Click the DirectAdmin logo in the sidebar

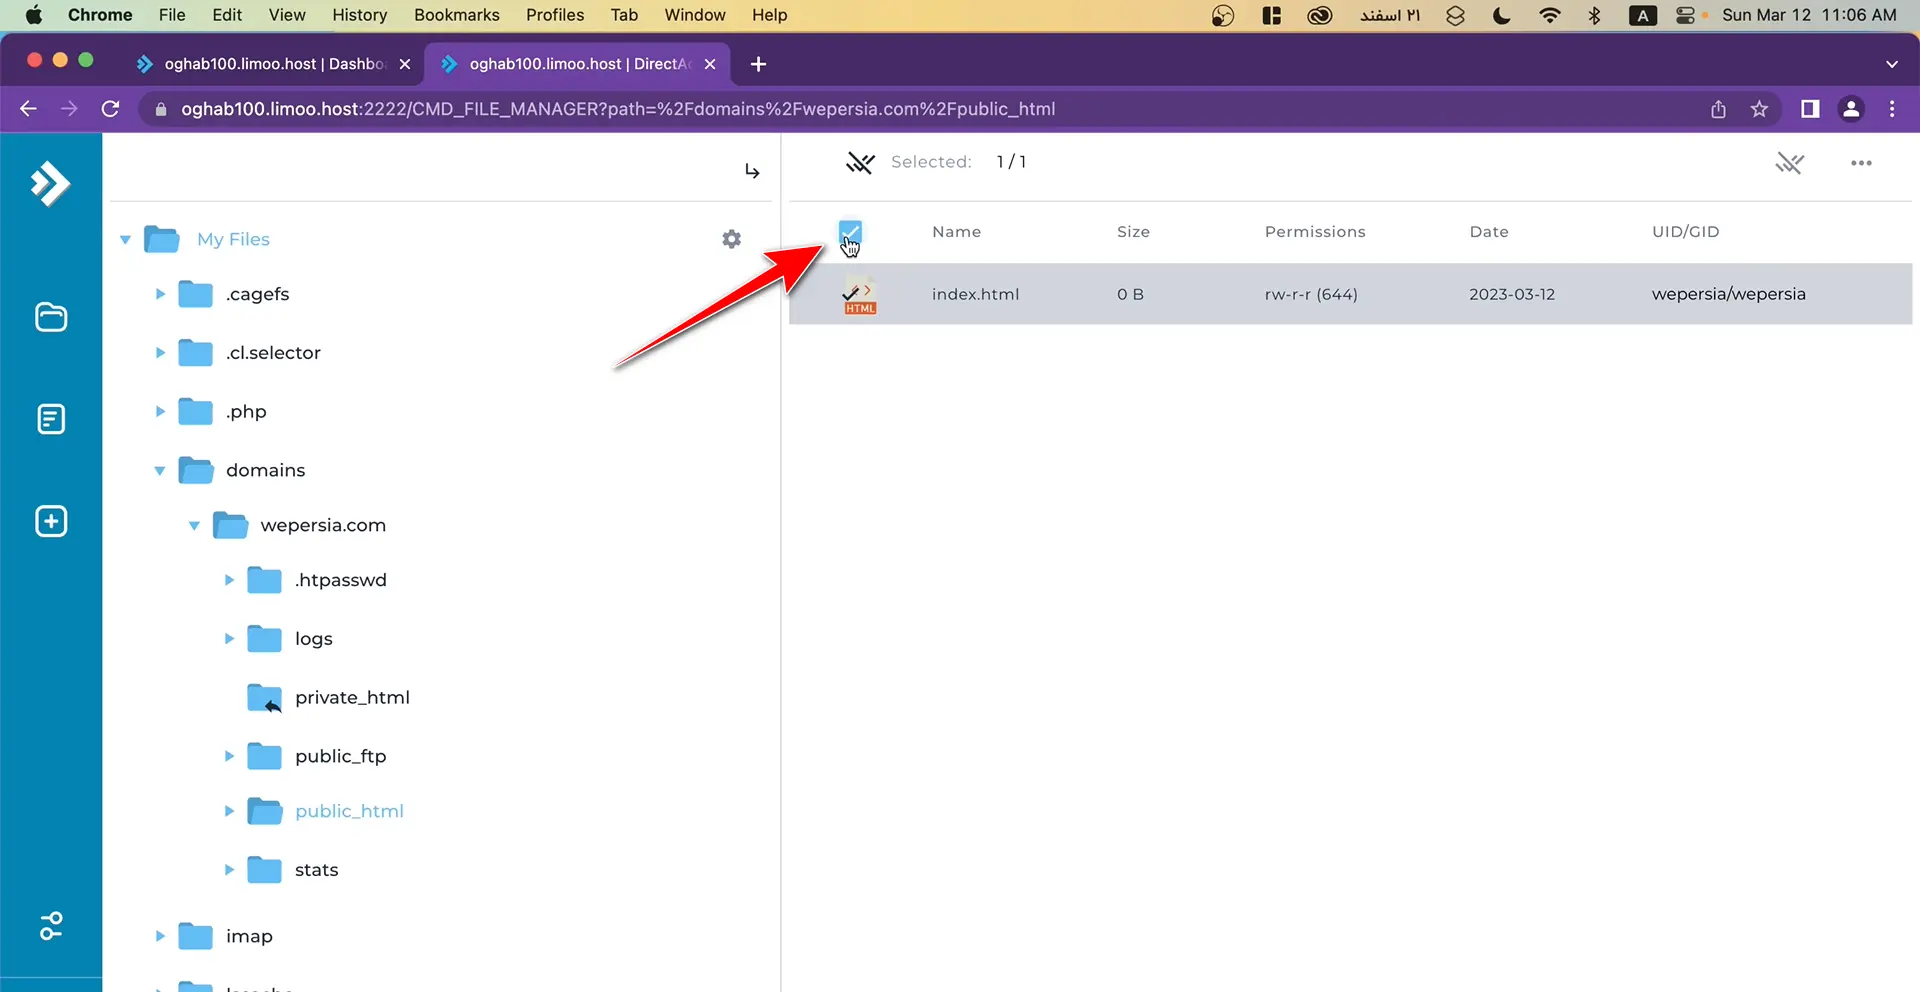tap(50, 183)
